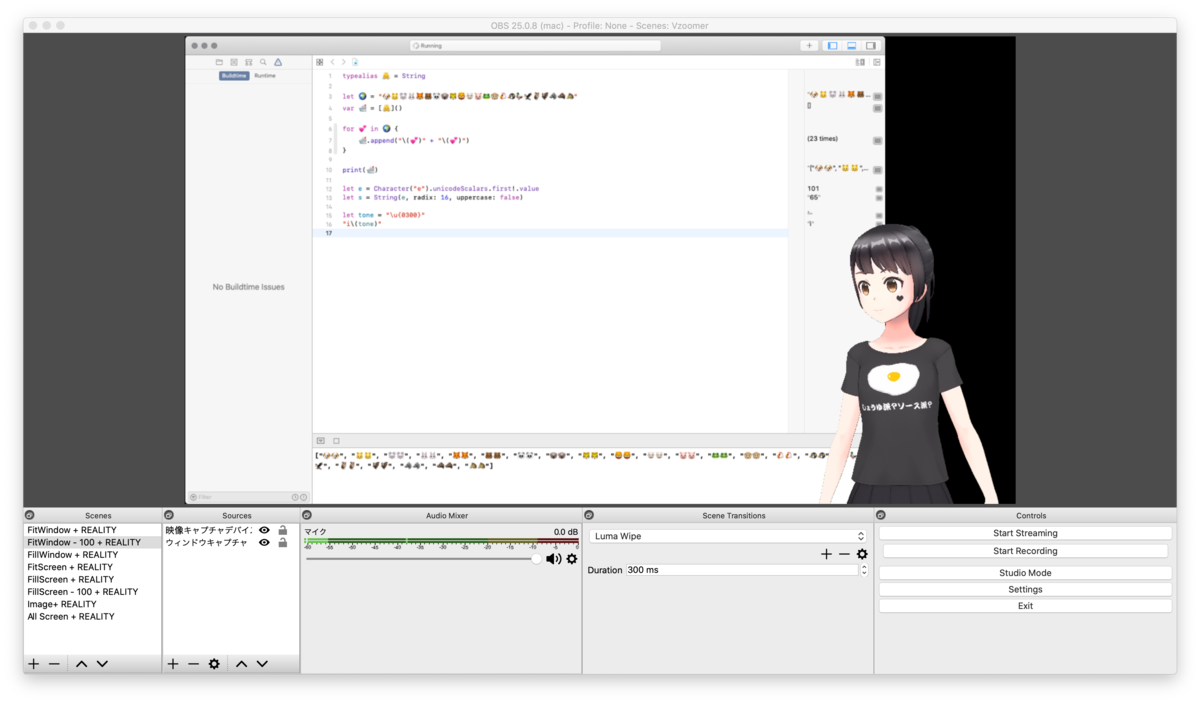Click the Audio Mixer dock float icon
The height and width of the screenshot is (703, 1200).
coord(307,516)
